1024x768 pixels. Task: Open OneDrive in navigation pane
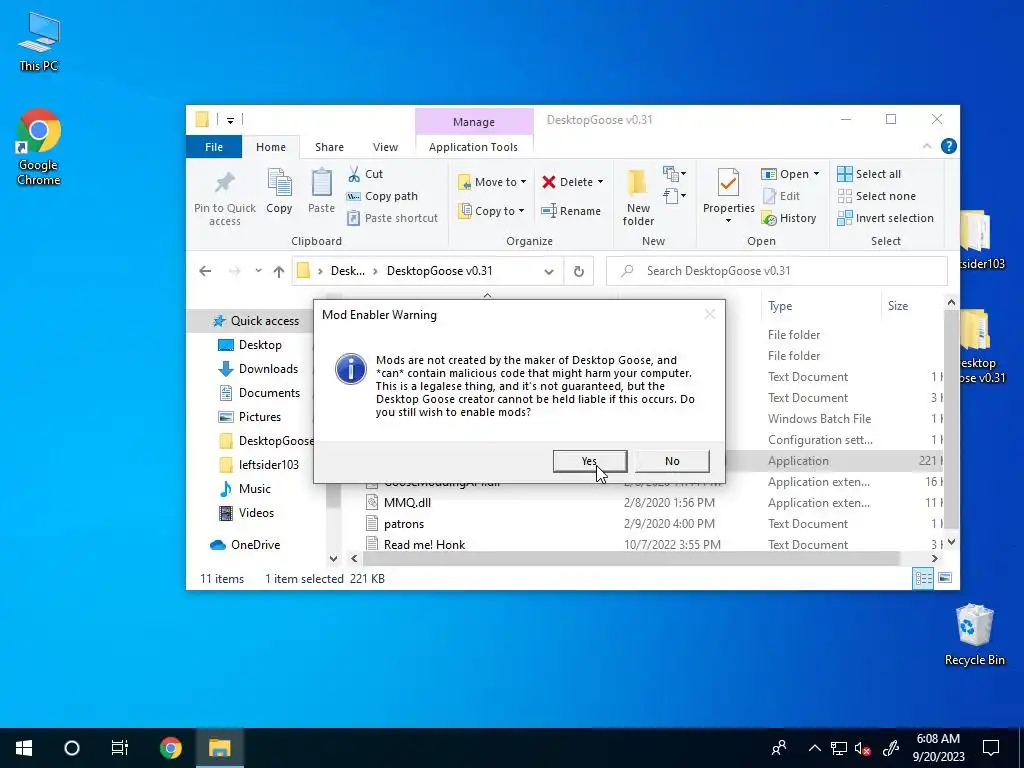click(246, 545)
